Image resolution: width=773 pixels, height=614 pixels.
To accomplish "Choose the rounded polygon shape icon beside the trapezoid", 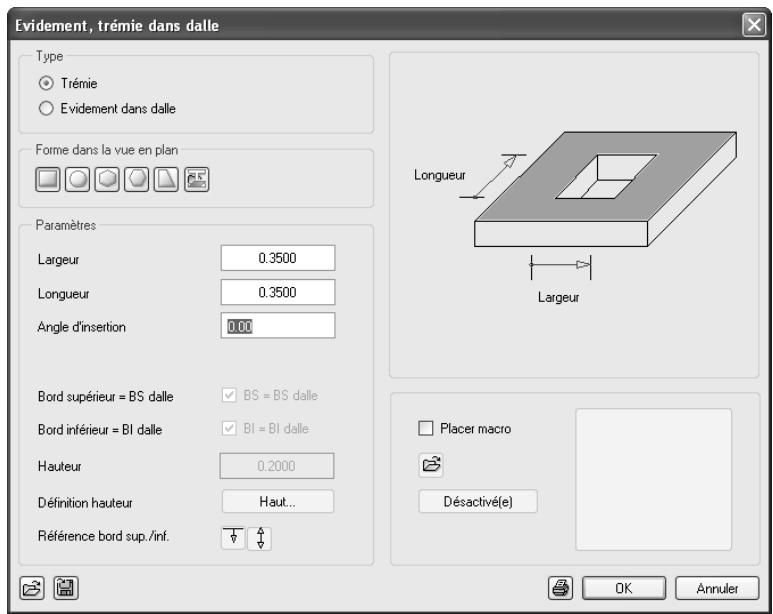I will 137,179.
